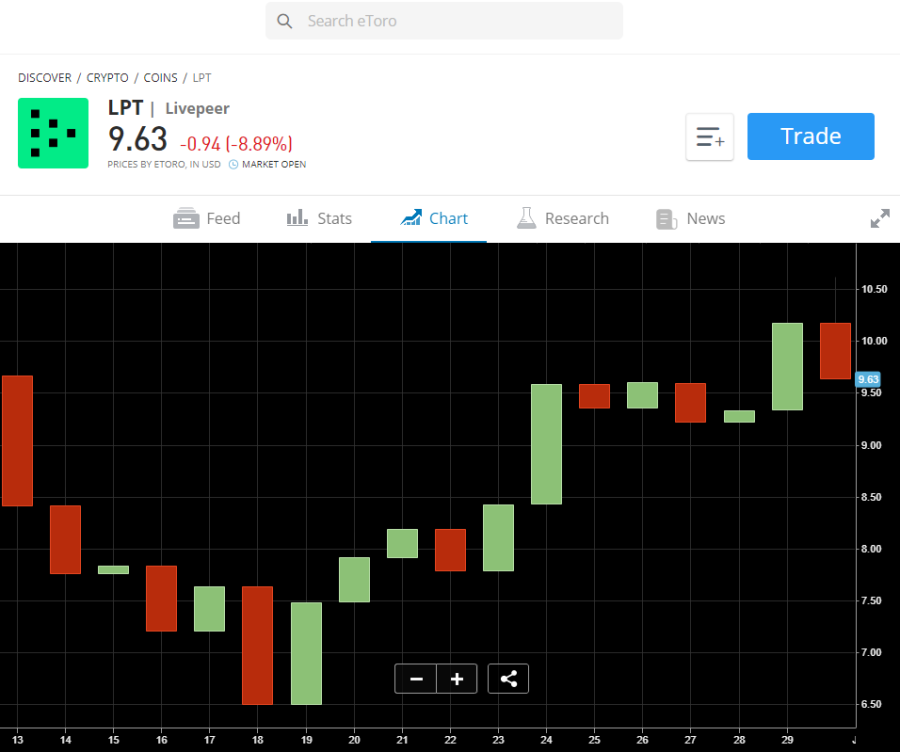Viewport: 900px width, 752px height.
Task: Switch to the News tab
Action: (690, 219)
